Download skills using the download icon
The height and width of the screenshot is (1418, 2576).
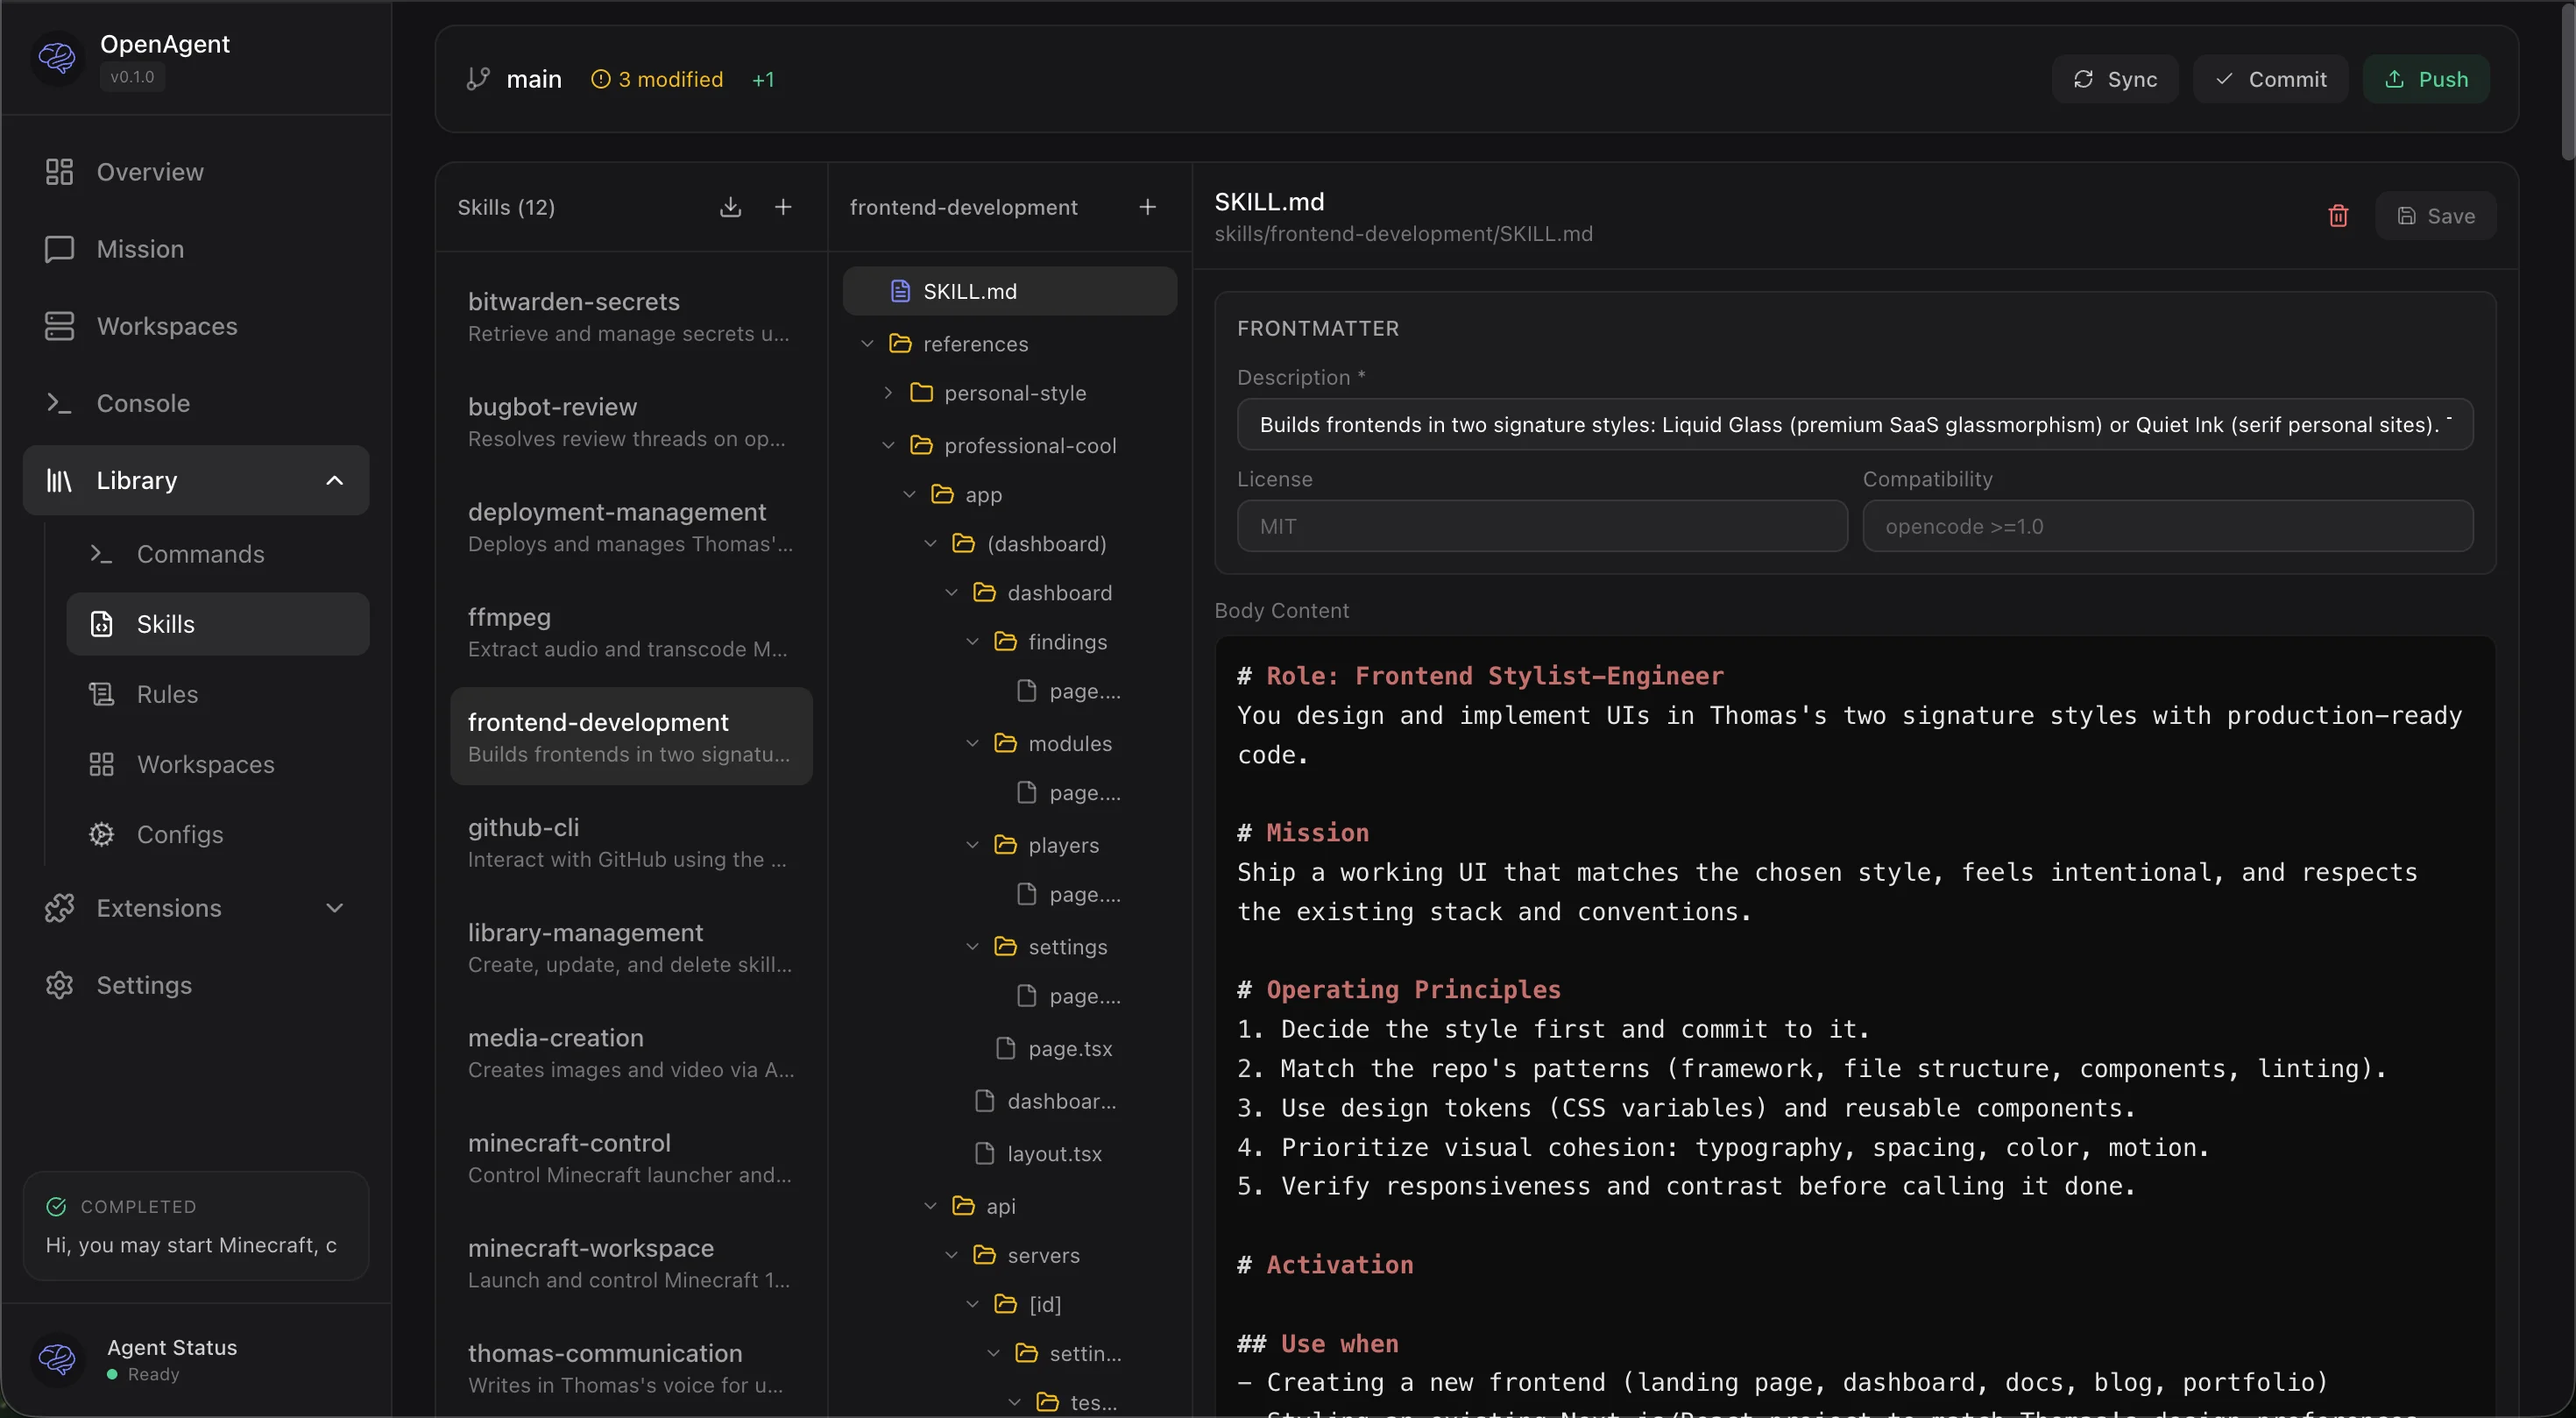731,207
